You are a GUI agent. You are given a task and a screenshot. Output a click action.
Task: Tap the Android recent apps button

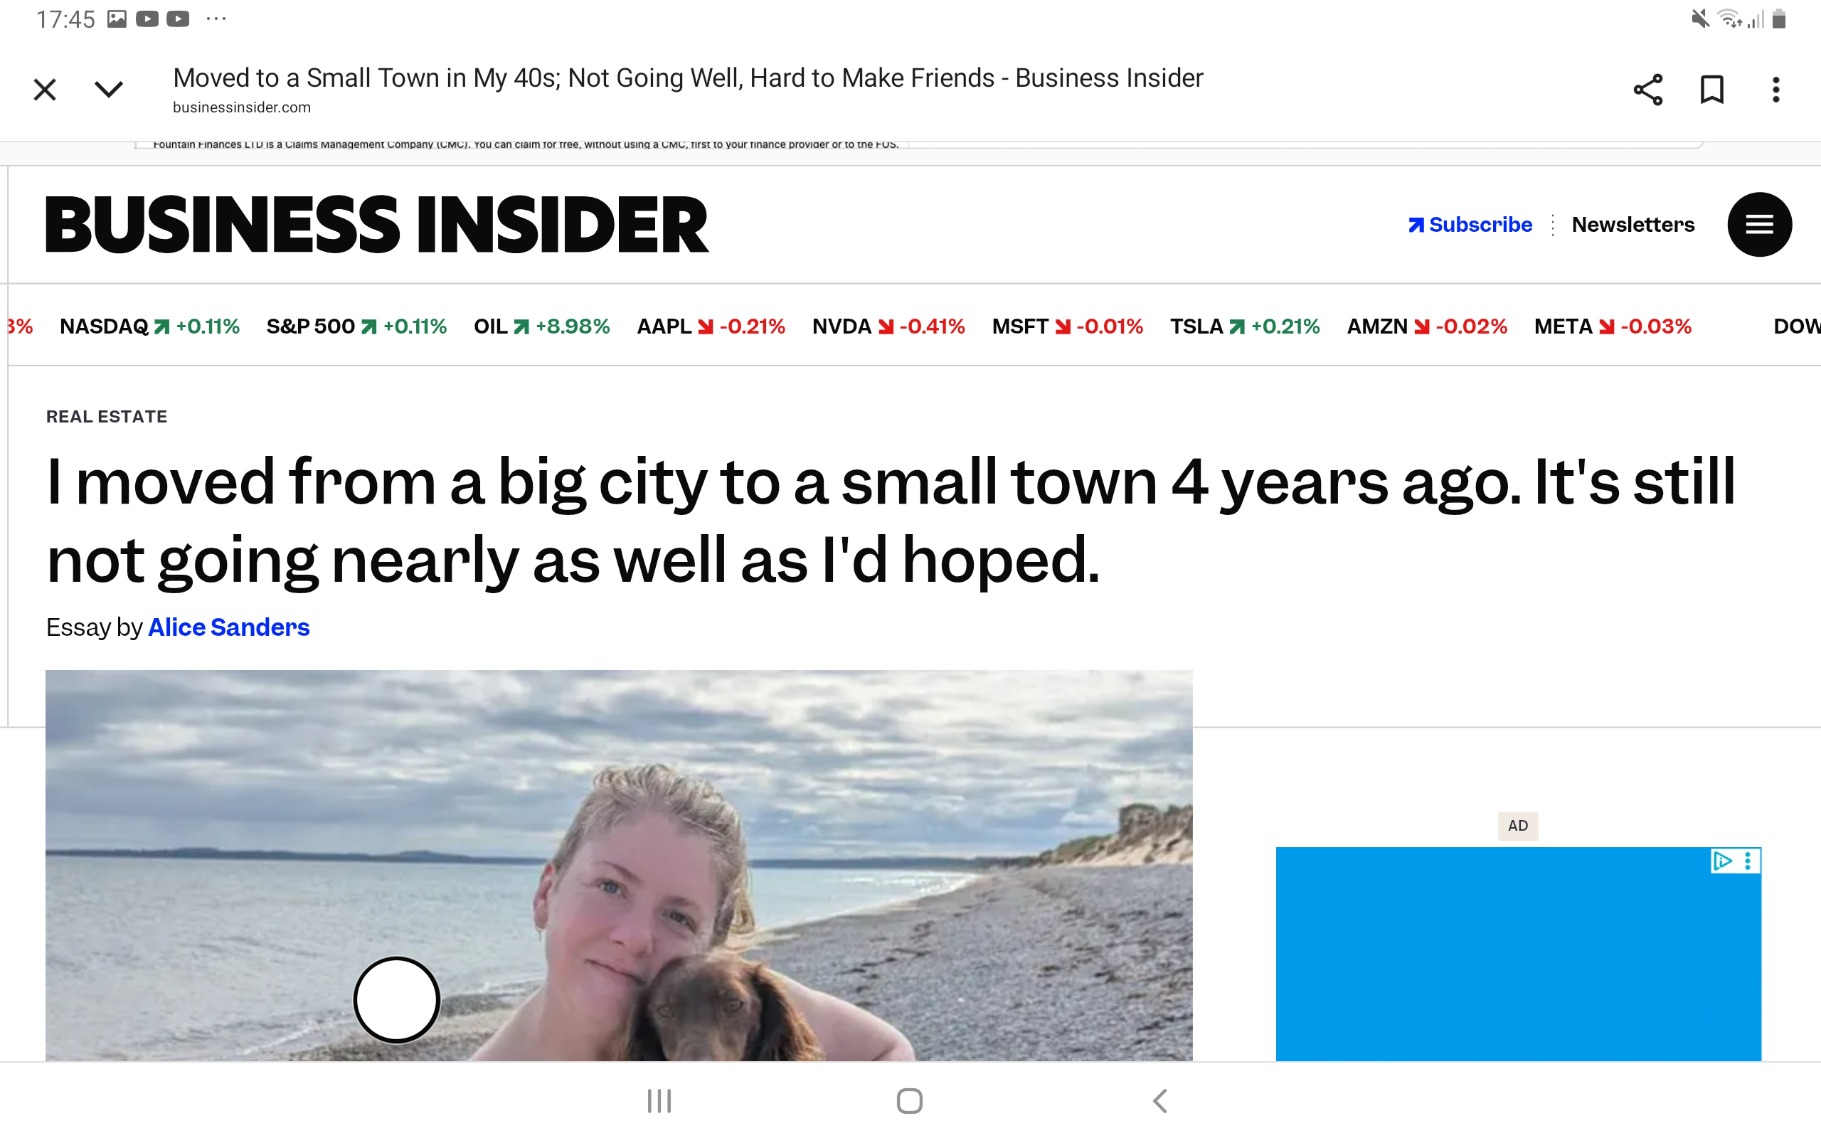pos(659,1101)
